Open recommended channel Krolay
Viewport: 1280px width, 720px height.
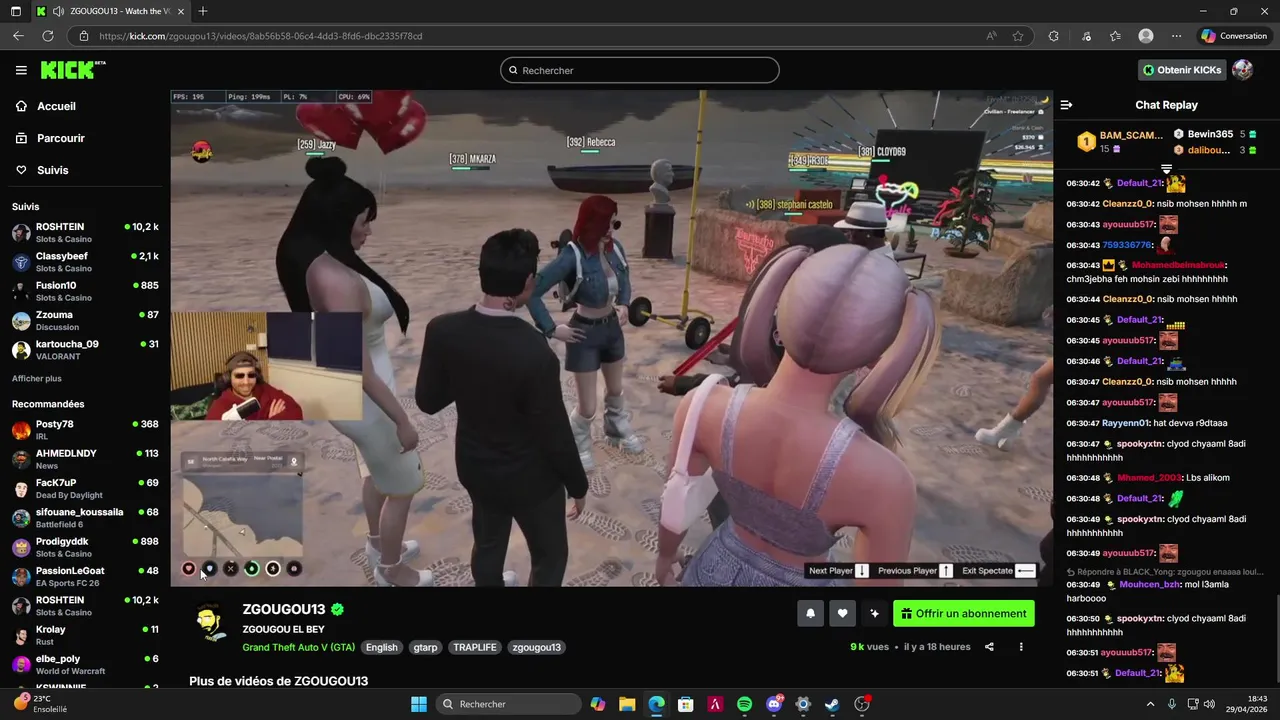[x=85, y=635]
